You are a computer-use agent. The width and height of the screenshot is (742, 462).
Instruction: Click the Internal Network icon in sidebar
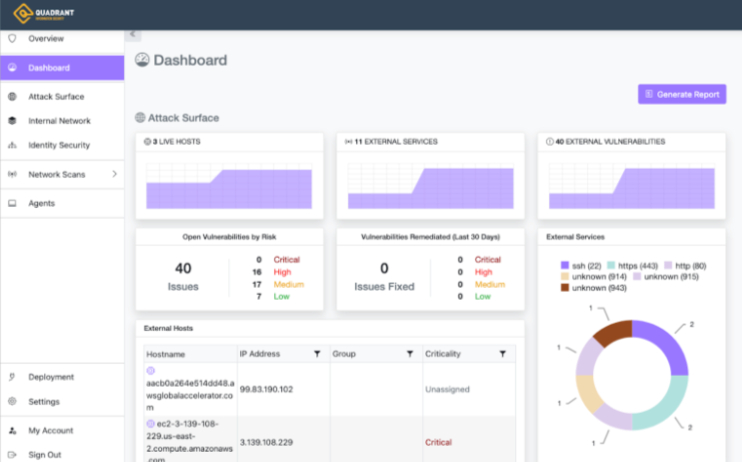pyautogui.click(x=12, y=121)
